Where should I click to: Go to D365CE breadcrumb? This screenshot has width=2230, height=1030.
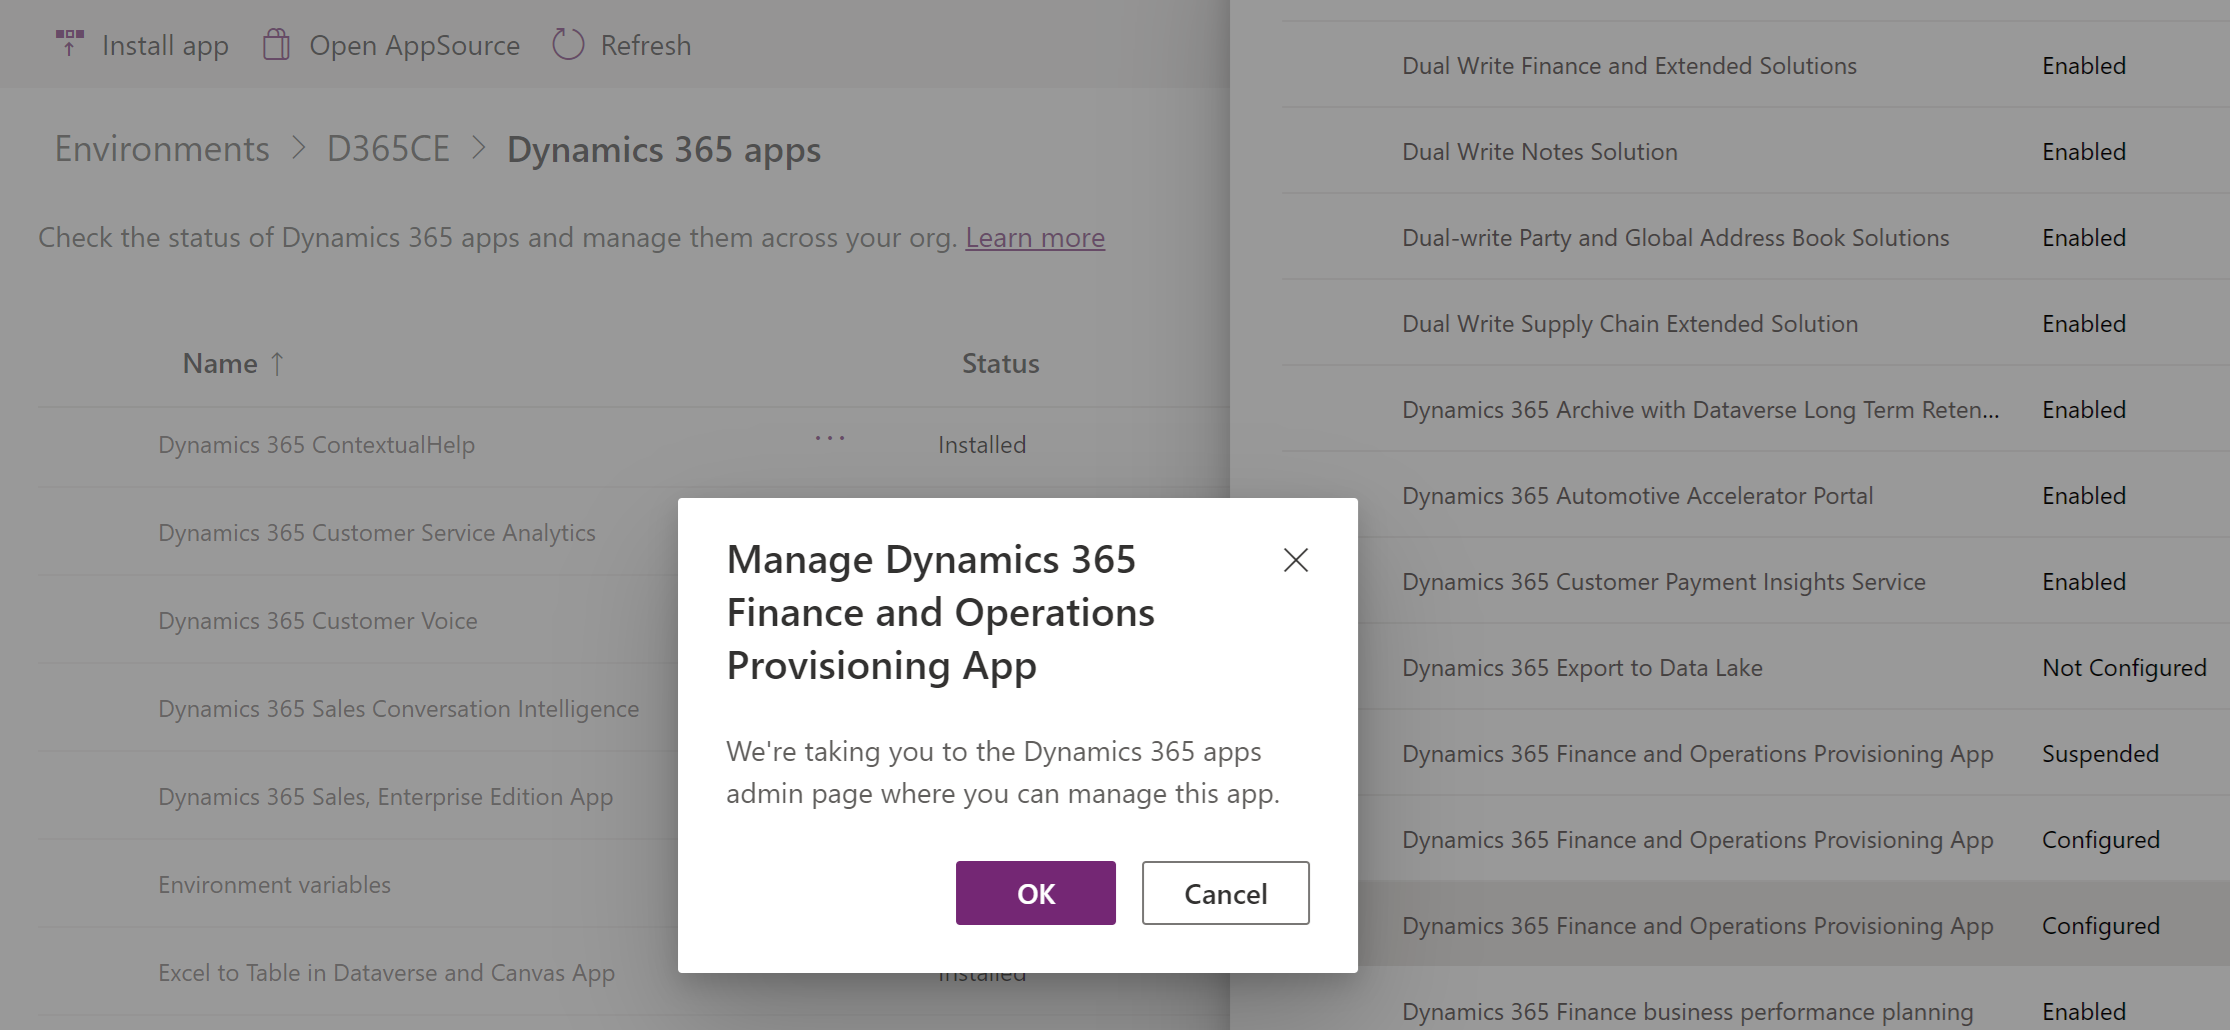[x=388, y=149]
